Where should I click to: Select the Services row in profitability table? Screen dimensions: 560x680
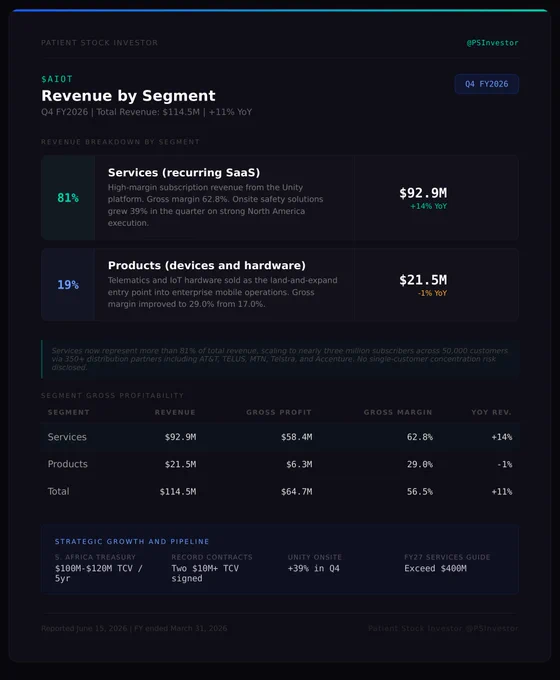(280, 437)
